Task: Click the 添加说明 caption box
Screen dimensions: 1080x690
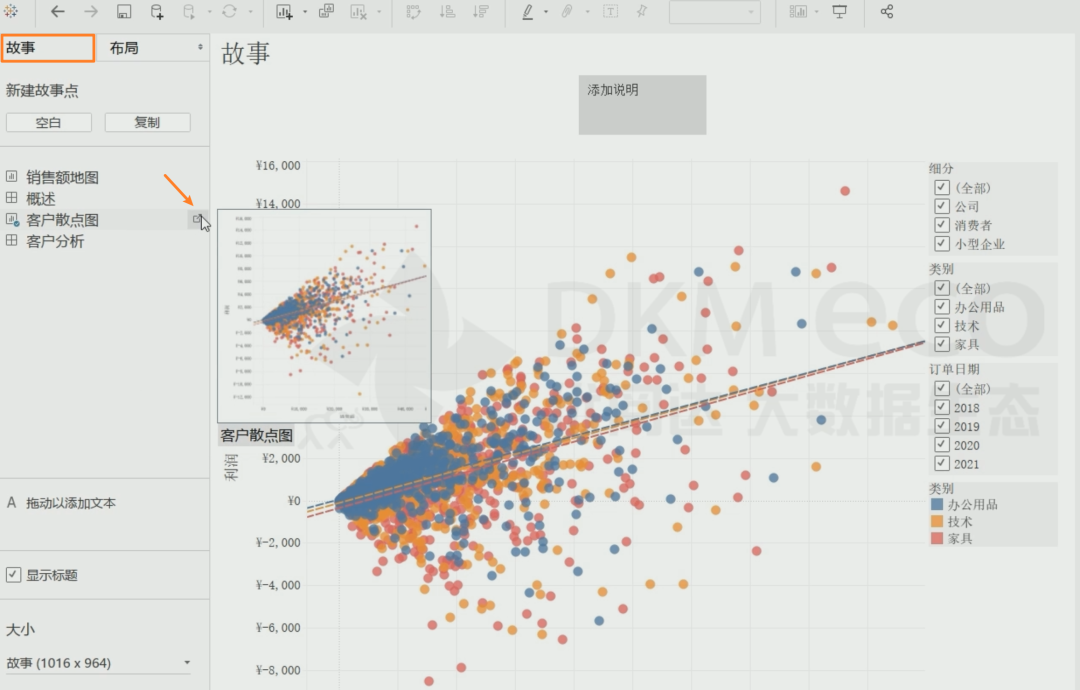Action: (x=642, y=105)
